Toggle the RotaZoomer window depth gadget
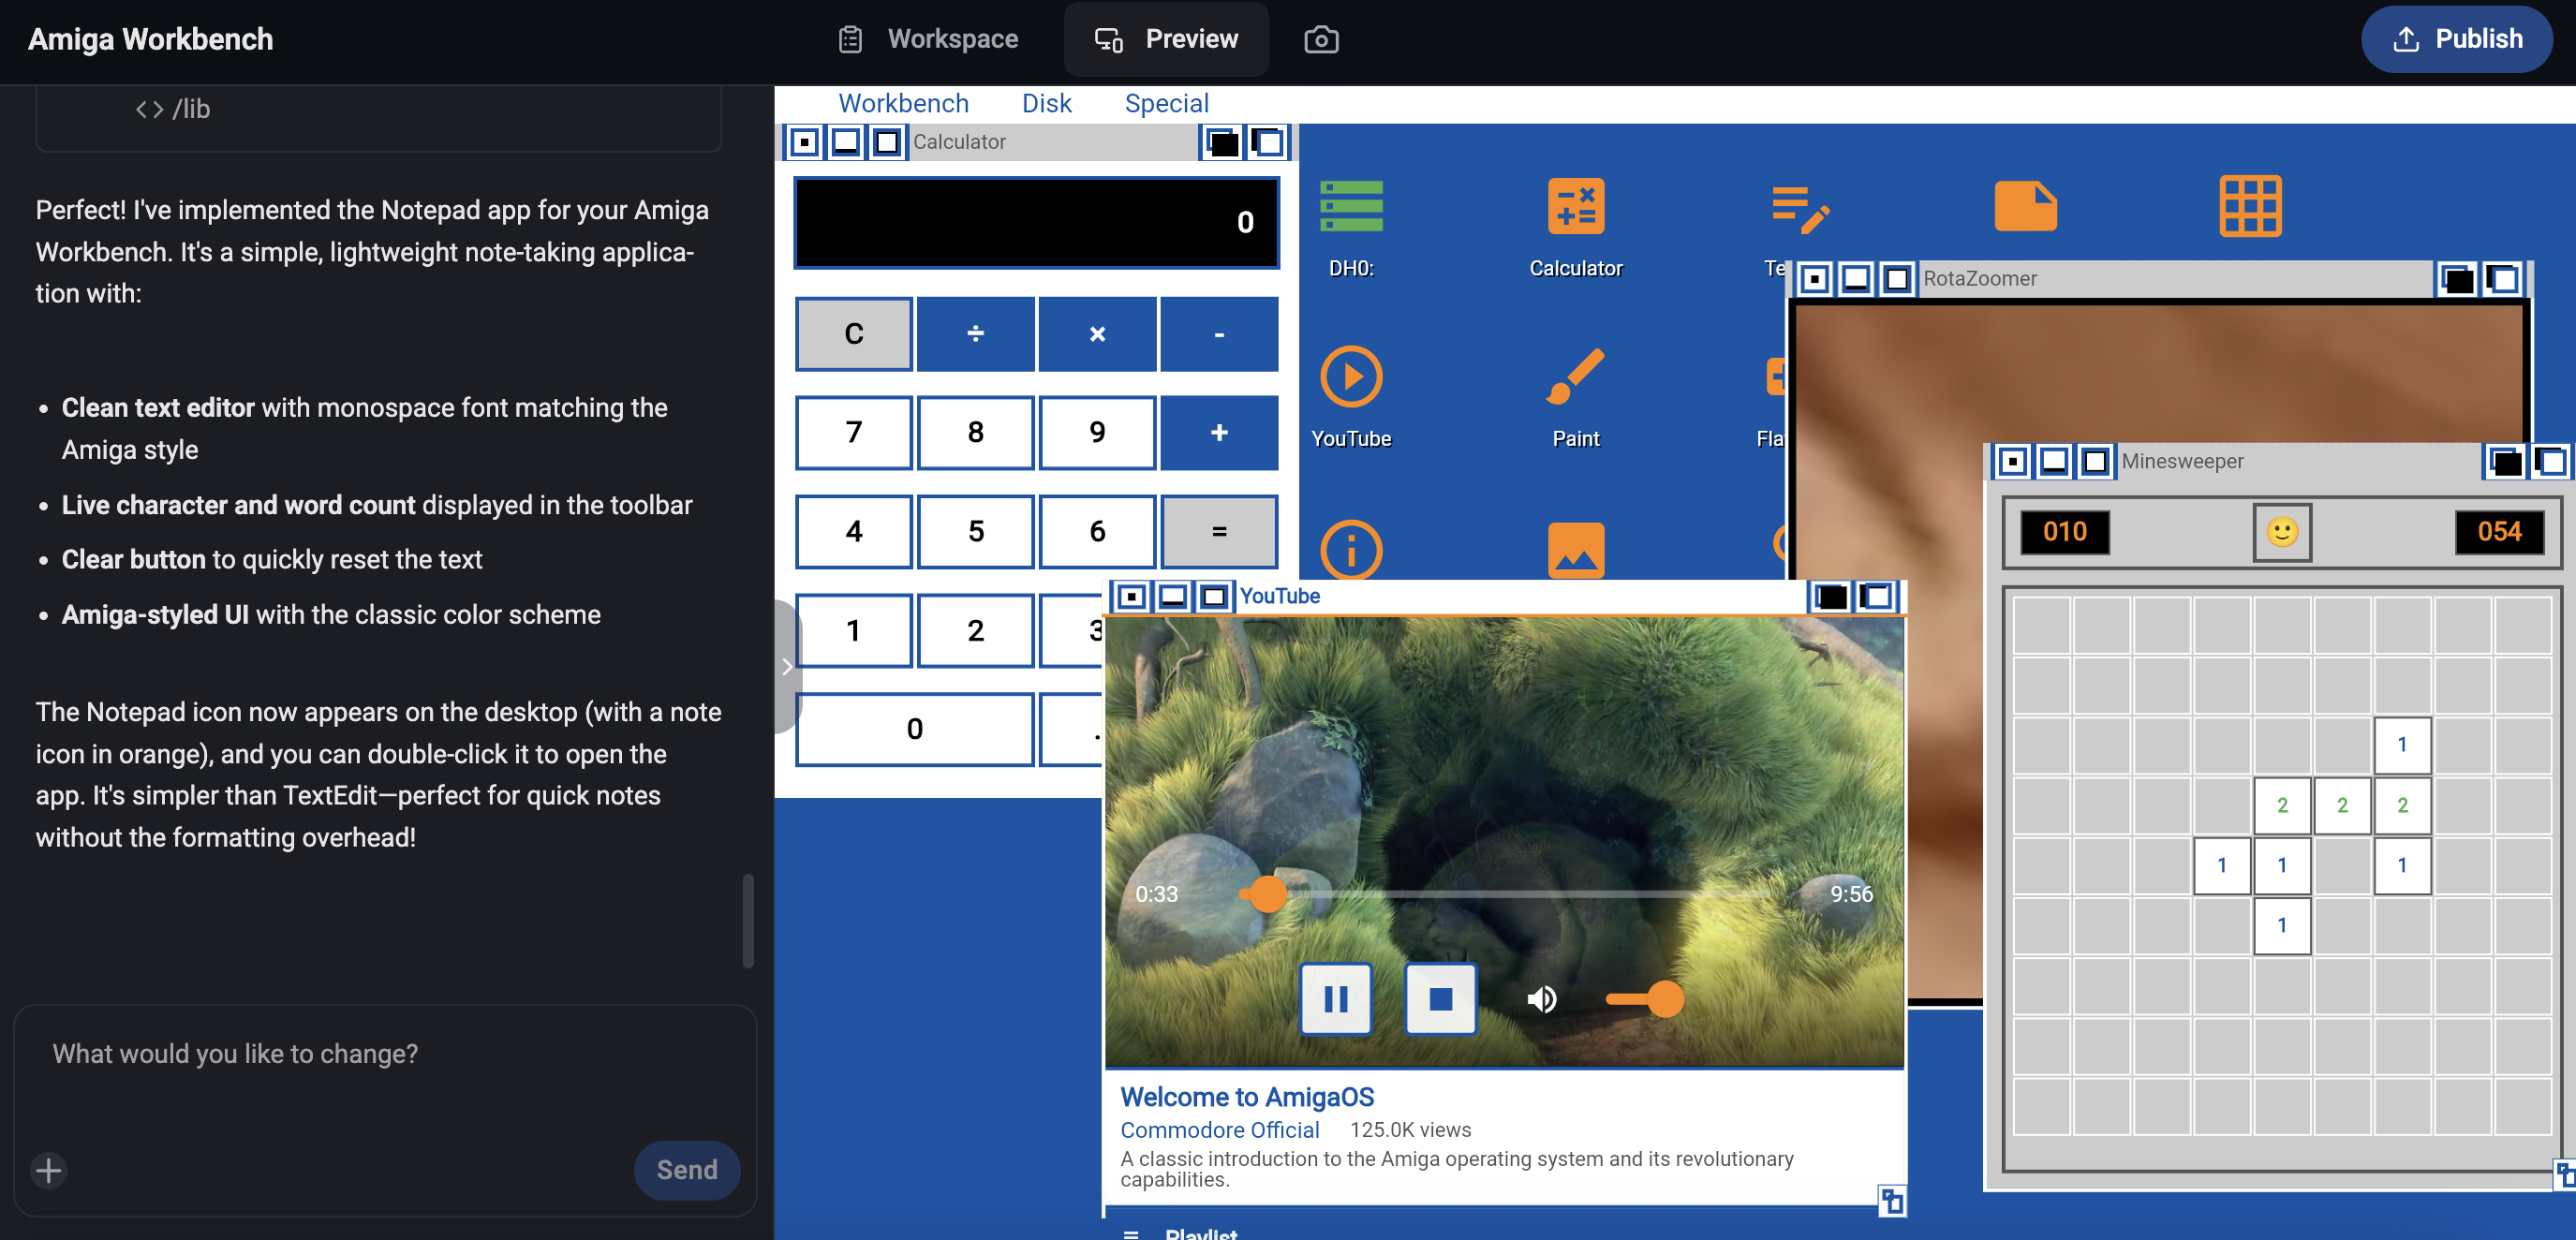This screenshot has height=1240, width=2576. (x=2504, y=280)
